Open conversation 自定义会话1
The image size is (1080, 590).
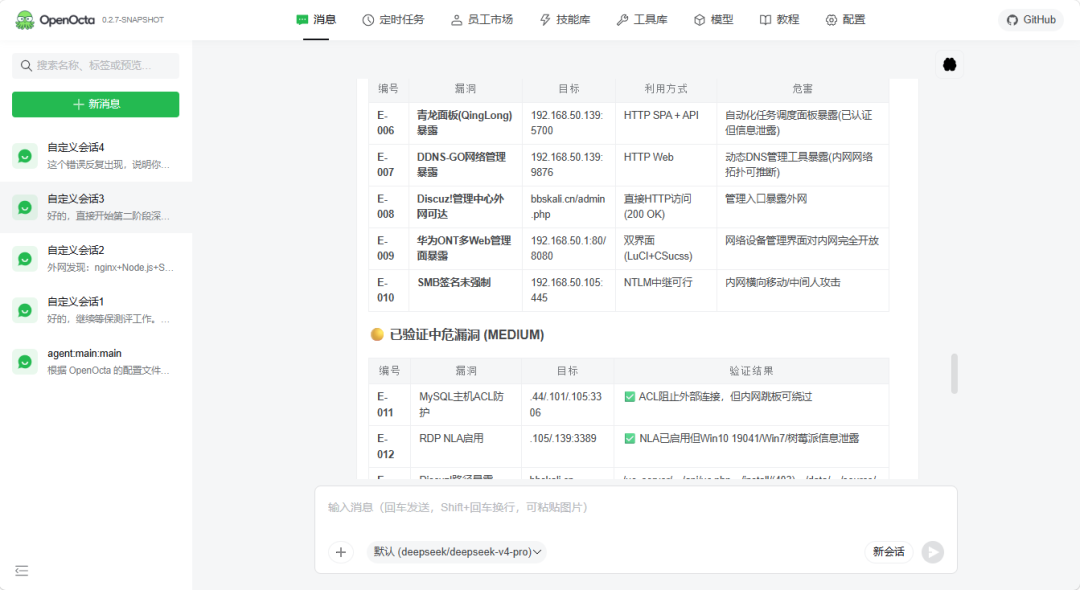96,310
